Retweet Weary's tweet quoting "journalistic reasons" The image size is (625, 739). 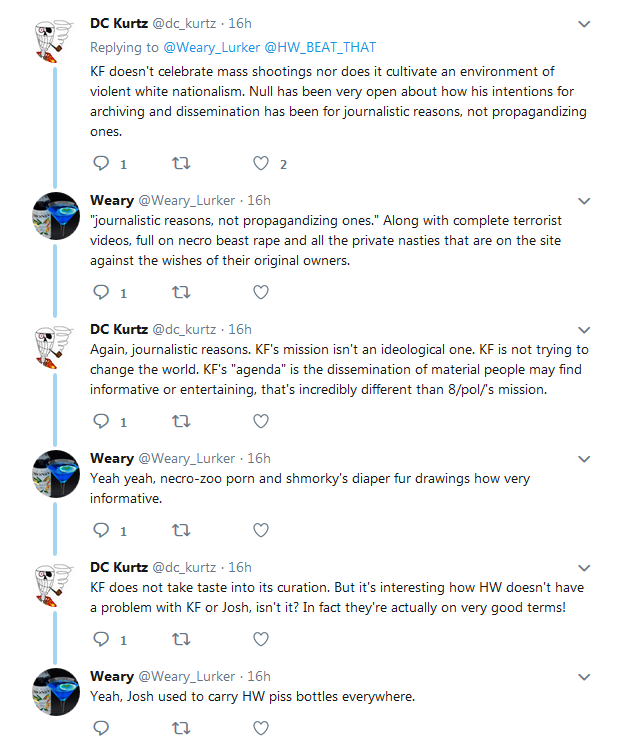181,293
